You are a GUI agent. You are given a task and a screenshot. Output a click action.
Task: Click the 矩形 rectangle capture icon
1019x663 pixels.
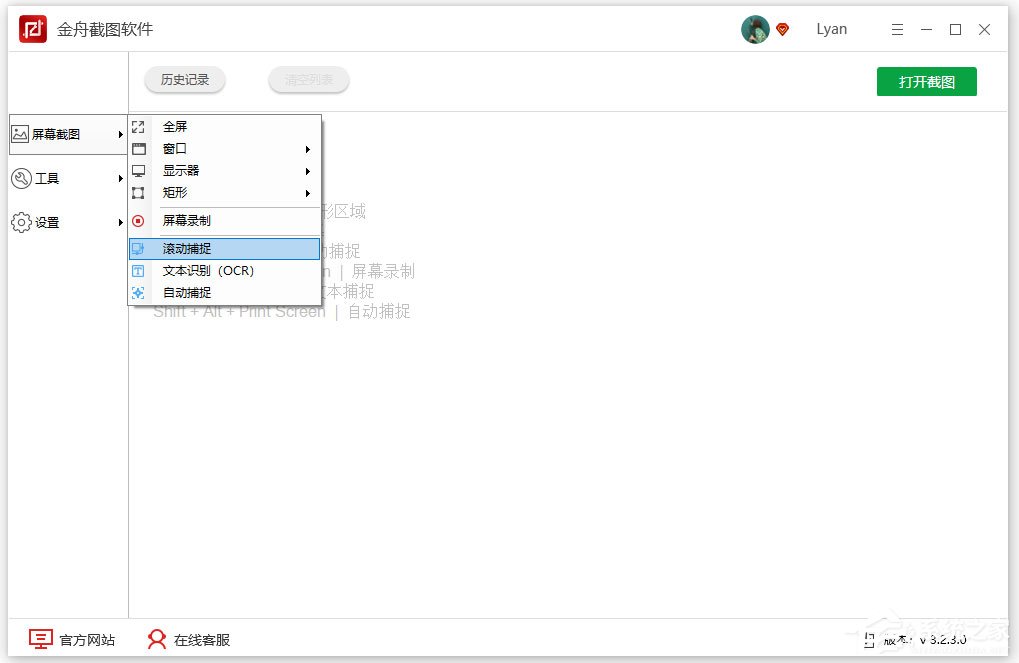click(x=138, y=193)
